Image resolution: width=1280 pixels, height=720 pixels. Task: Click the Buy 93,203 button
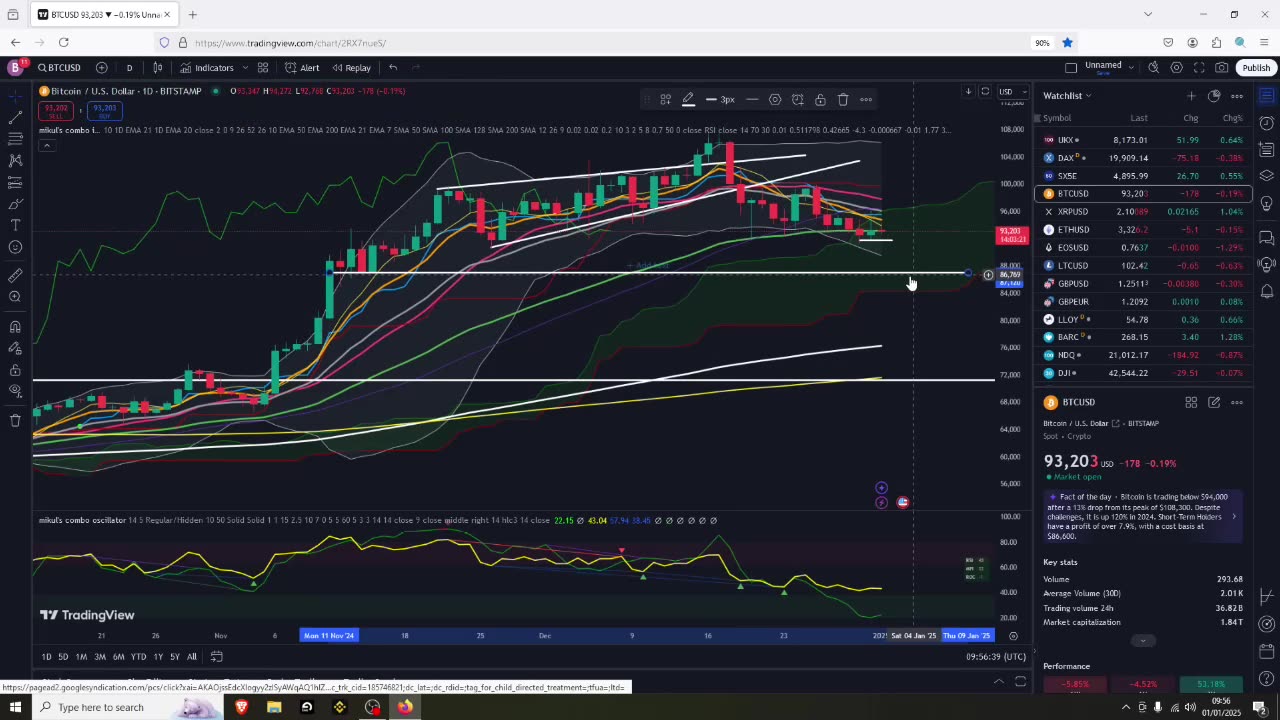pyautogui.click(x=104, y=110)
